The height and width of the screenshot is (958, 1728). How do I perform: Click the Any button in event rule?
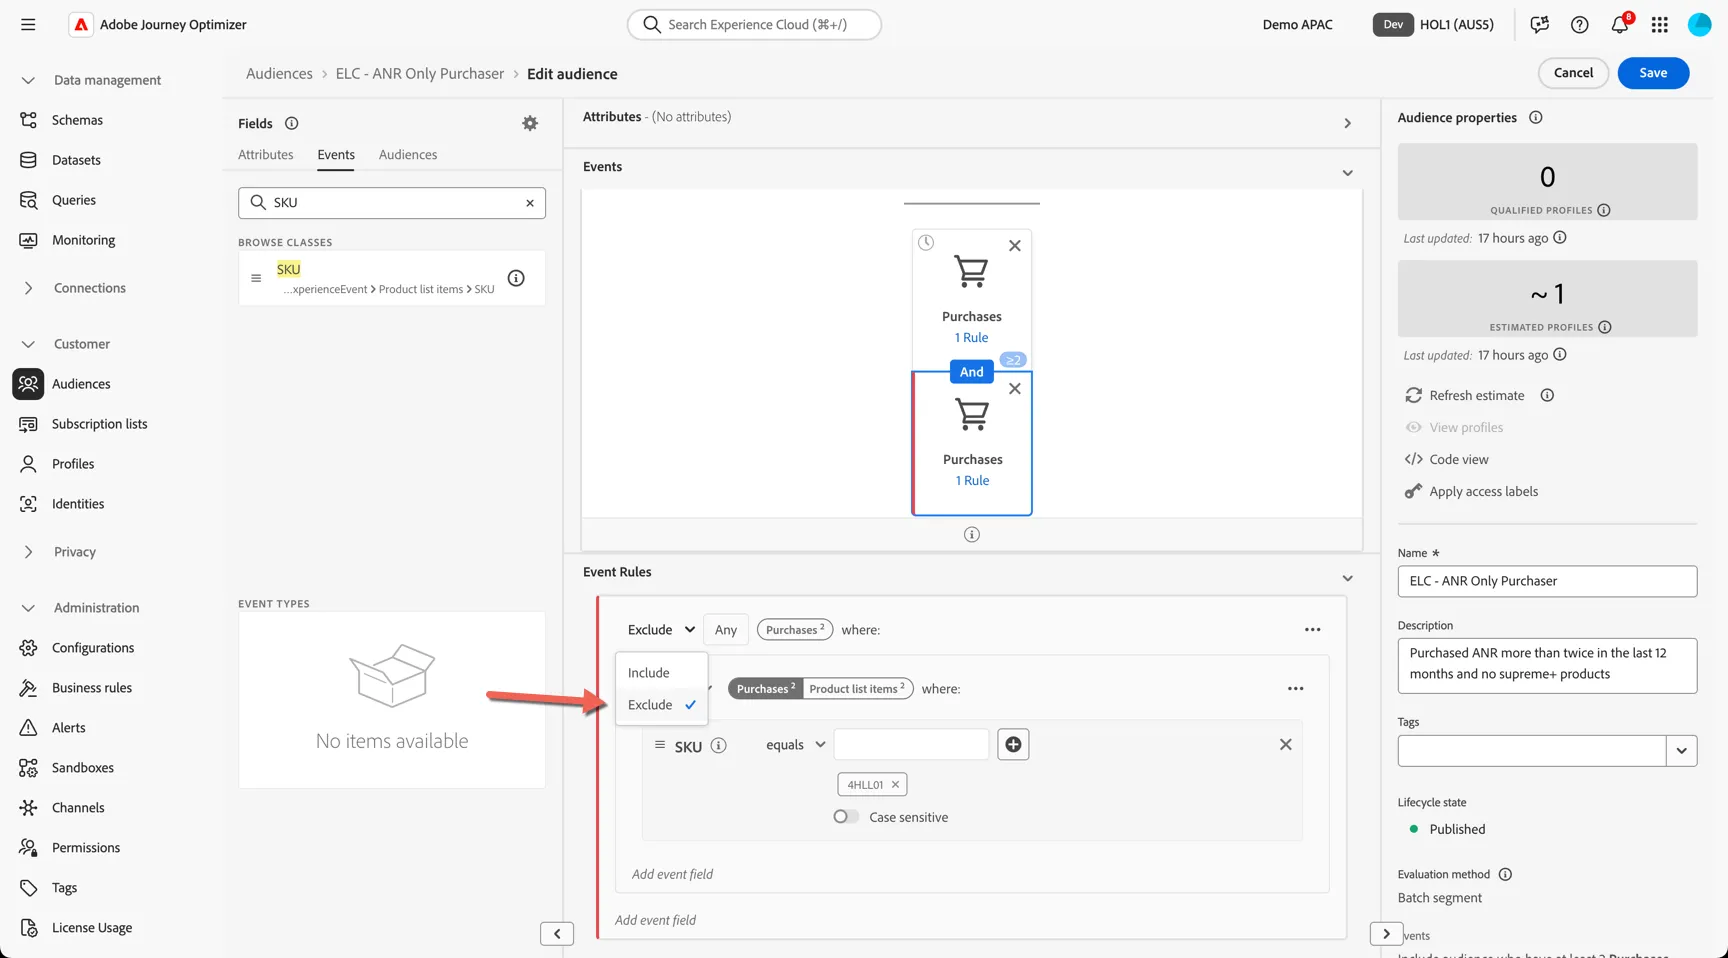726,630
